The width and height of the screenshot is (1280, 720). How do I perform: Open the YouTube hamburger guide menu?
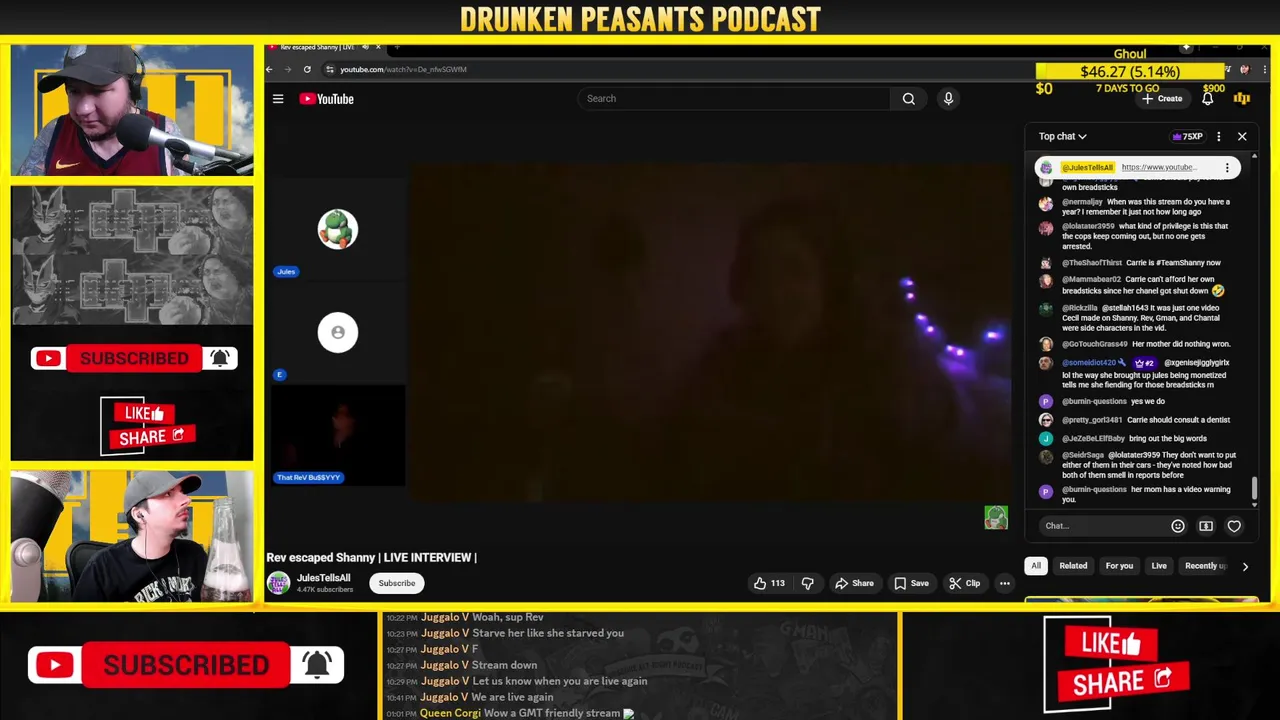(x=278, y=99)
